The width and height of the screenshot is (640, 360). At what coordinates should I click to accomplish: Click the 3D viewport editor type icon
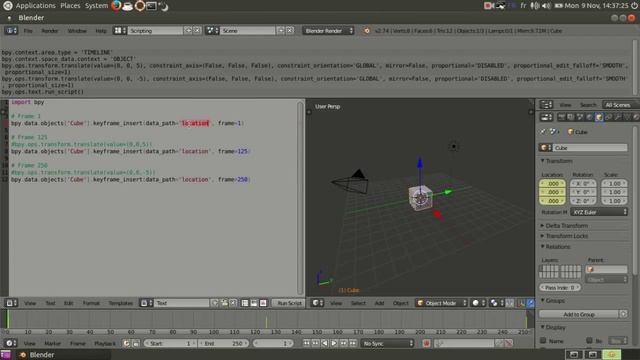[x=318, y=303]
